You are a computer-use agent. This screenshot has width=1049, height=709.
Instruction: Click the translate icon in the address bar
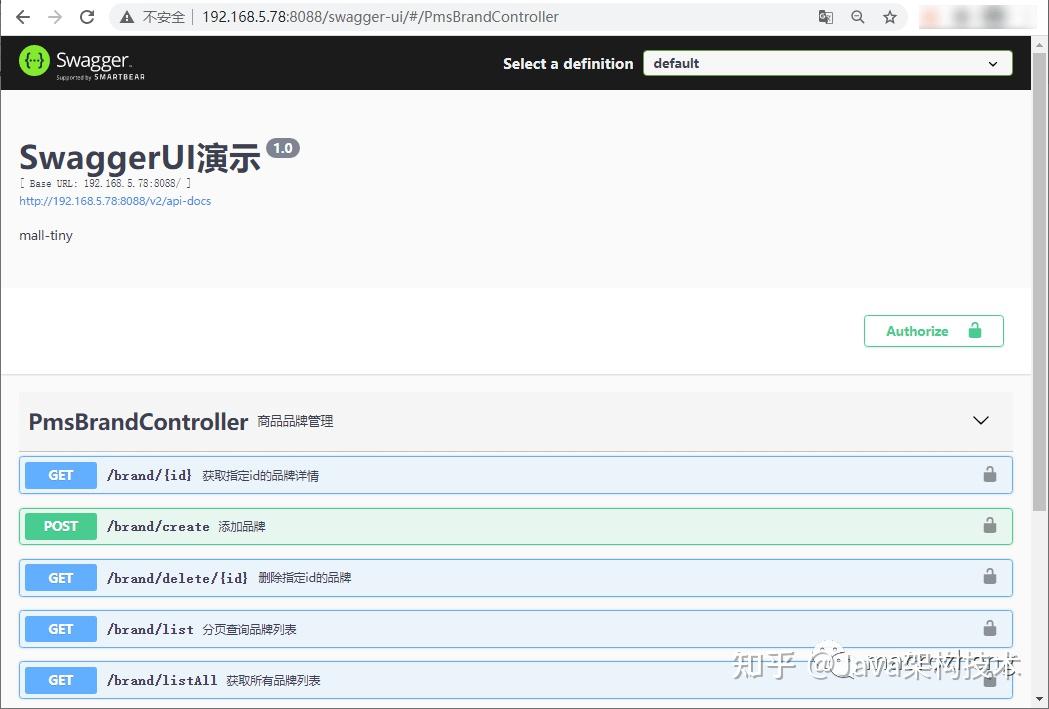point(825,17)
